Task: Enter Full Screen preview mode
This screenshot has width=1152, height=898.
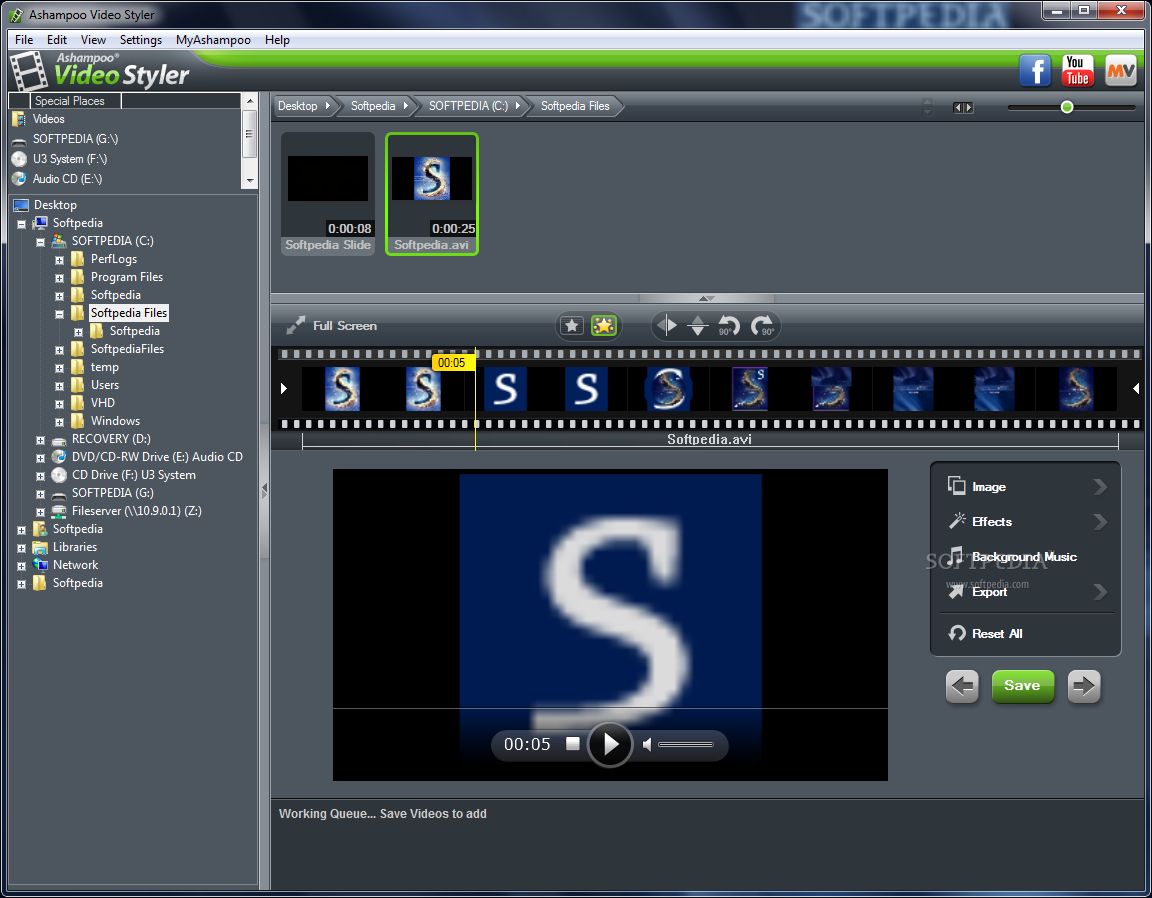Action: coord(331,326)
